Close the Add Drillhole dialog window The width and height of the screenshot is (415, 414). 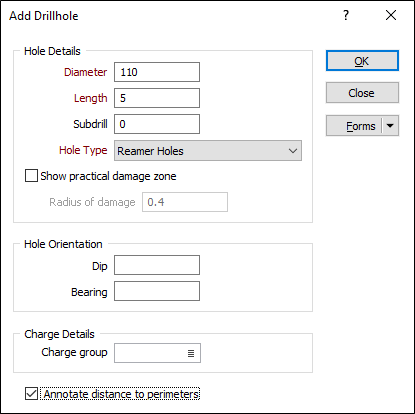pos(391,15)
